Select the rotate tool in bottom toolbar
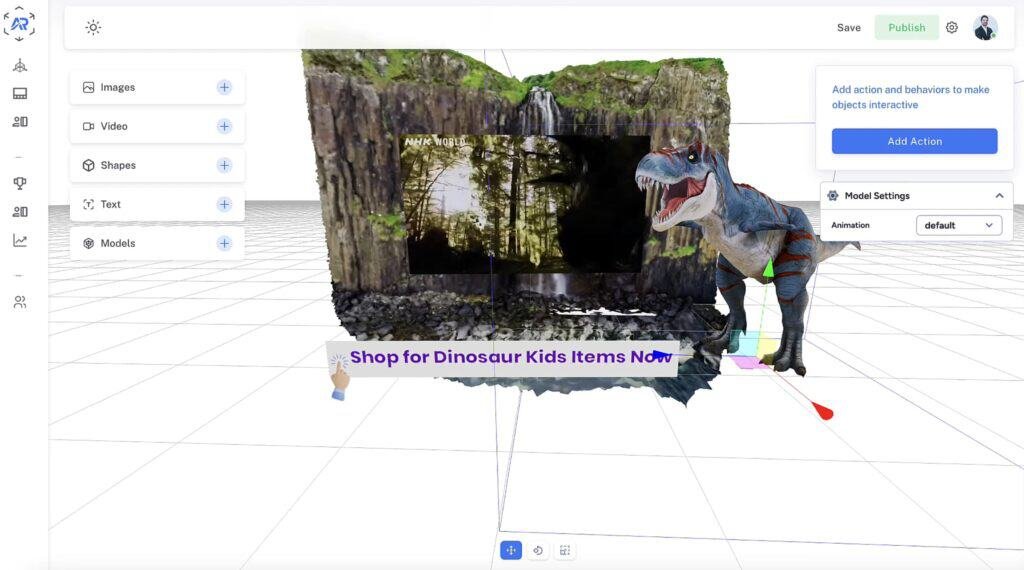 (x=538, y=550)
